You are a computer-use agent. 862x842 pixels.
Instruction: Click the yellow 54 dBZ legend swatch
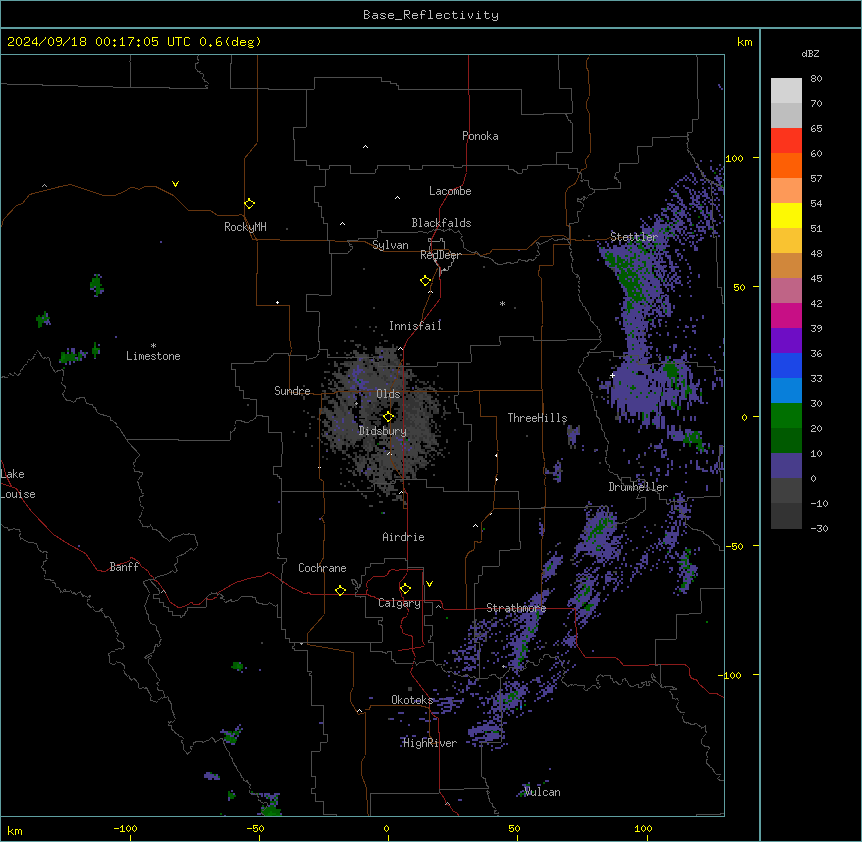tap(786, 215)
